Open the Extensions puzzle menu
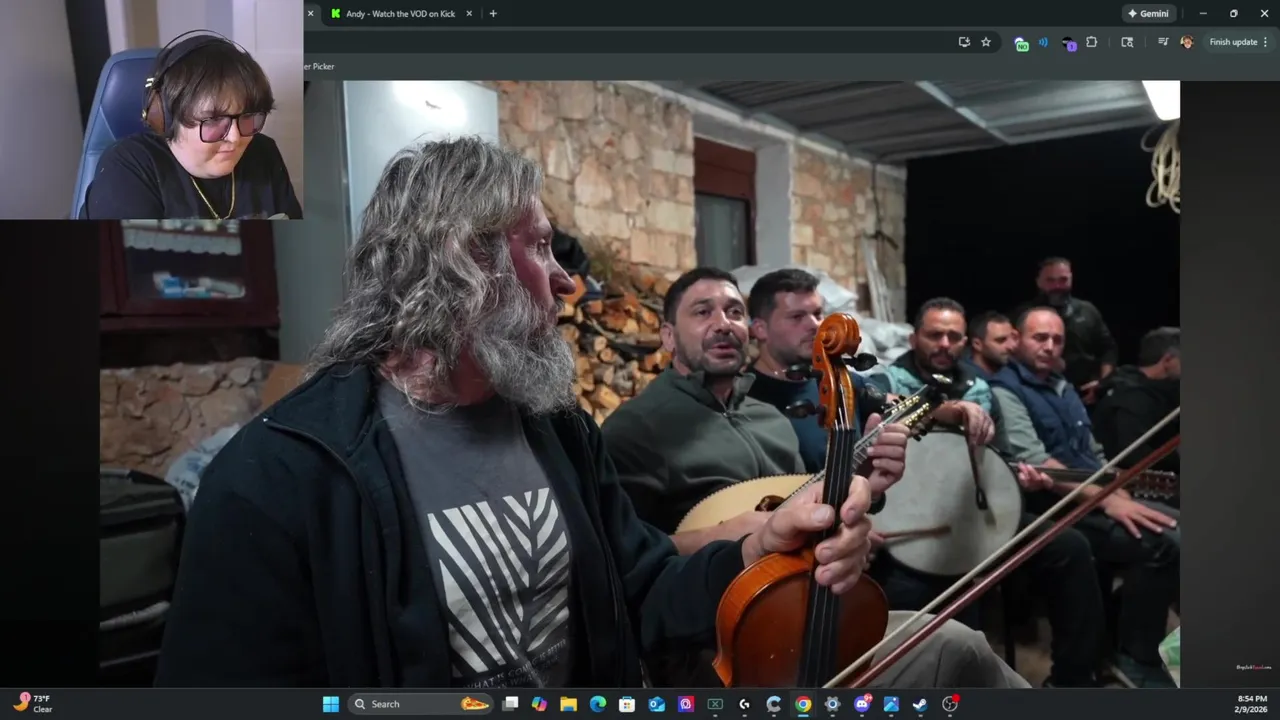This screenshot has height=720, width=1280. (x=1092, y=42)
